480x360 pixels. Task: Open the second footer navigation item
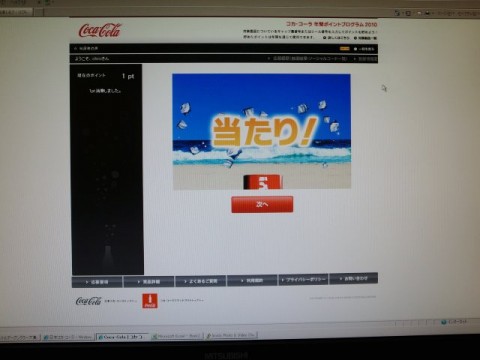(149, 282)
